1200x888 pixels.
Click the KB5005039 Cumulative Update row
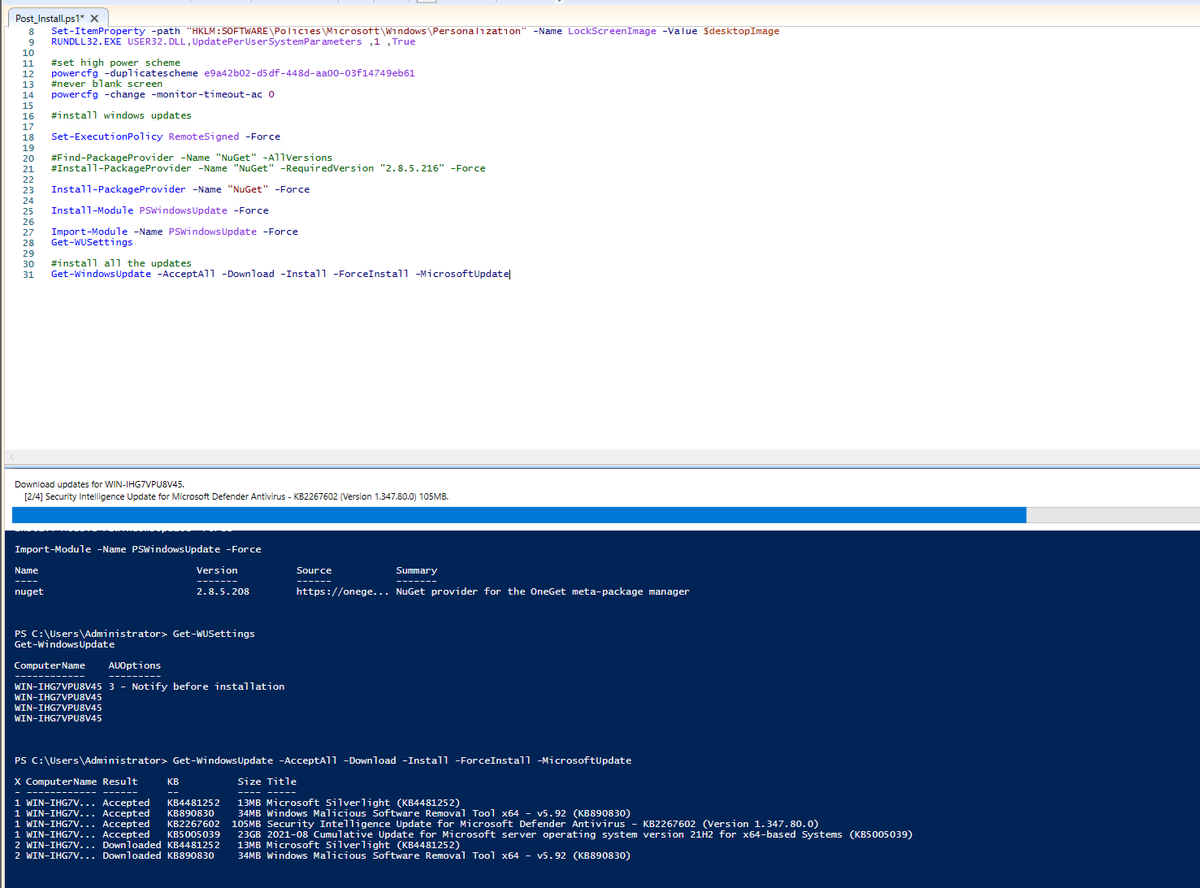(463, 834)
